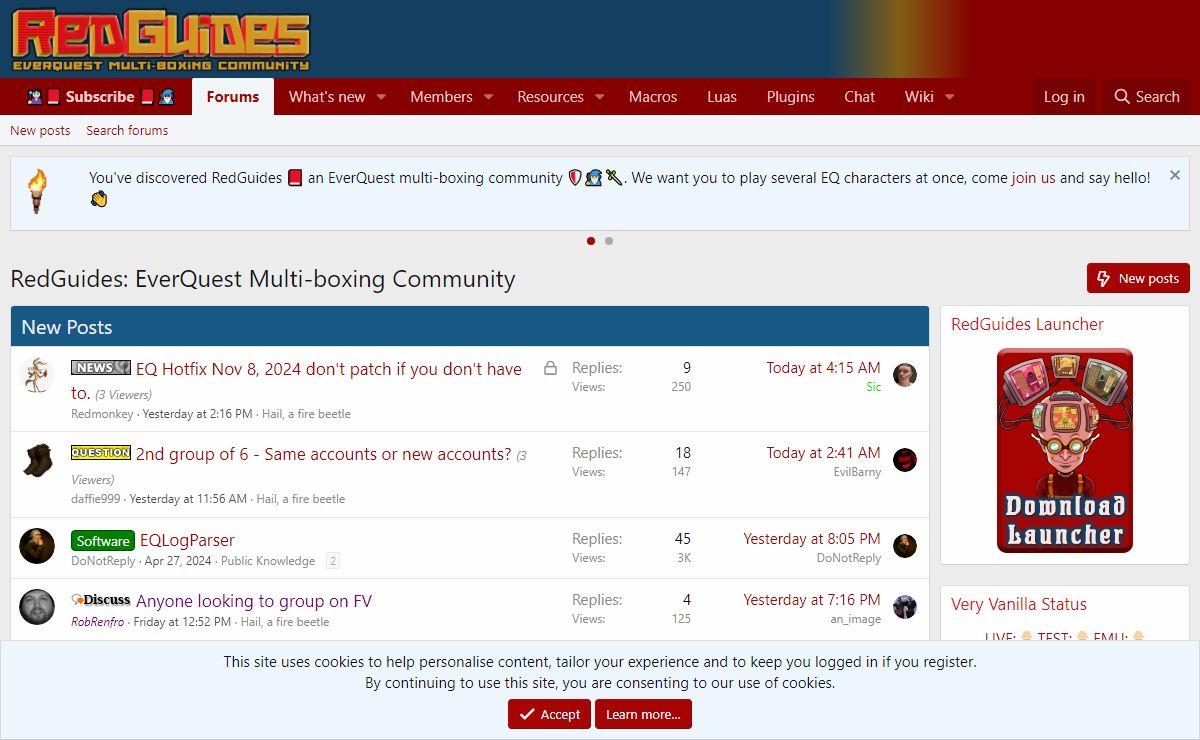Open the Wiki nav item

click(x=919, y=97)
